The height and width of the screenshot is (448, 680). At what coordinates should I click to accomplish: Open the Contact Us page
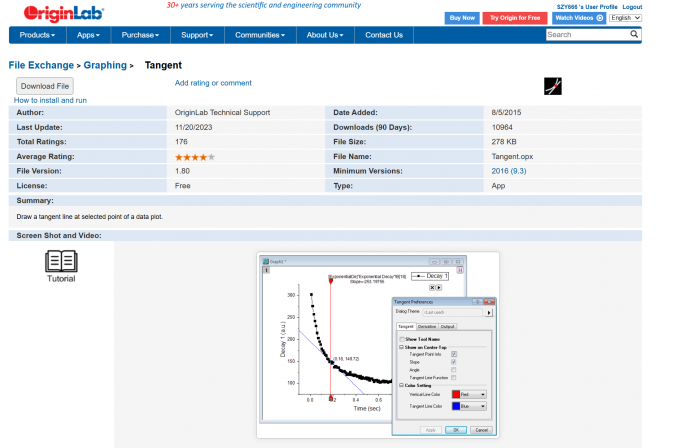tap(384, 35)
